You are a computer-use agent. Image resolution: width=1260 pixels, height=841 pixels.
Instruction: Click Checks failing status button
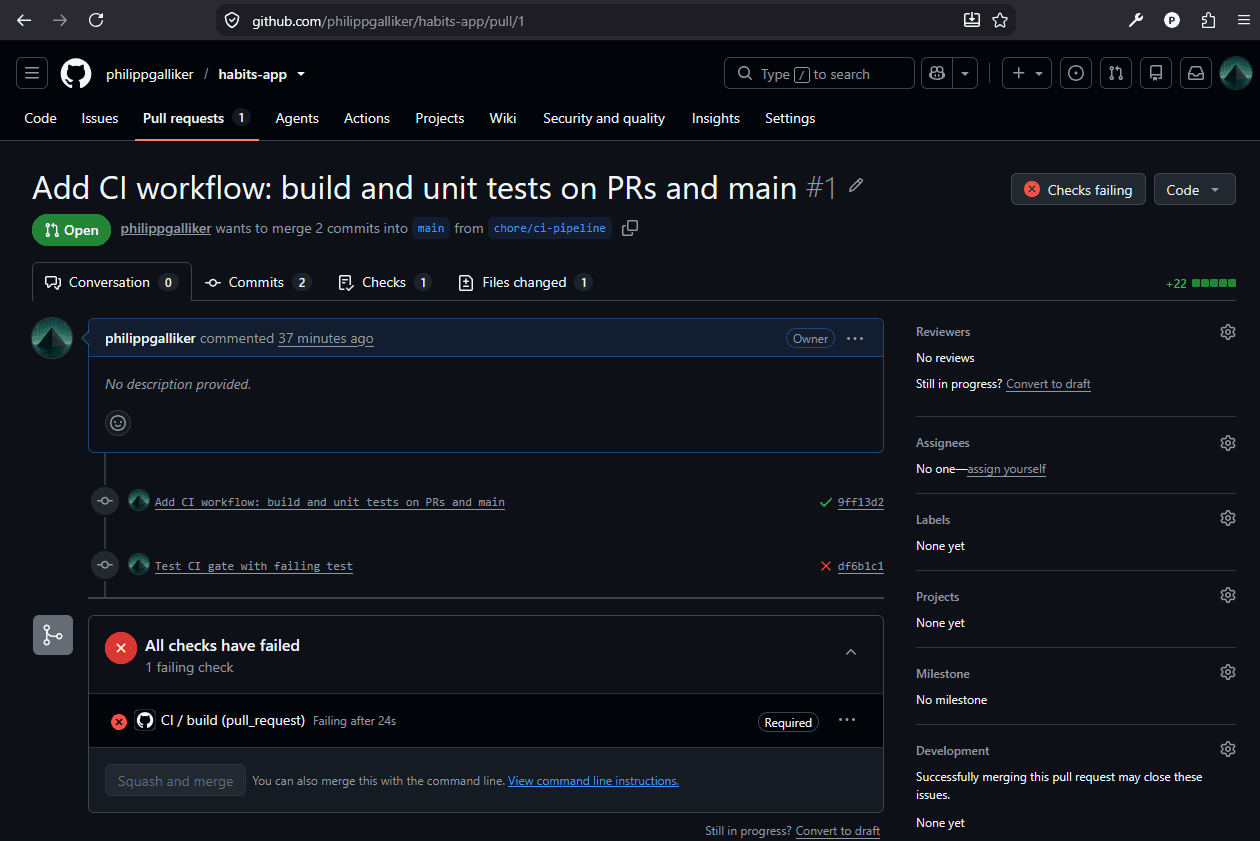pos(1078,190)
